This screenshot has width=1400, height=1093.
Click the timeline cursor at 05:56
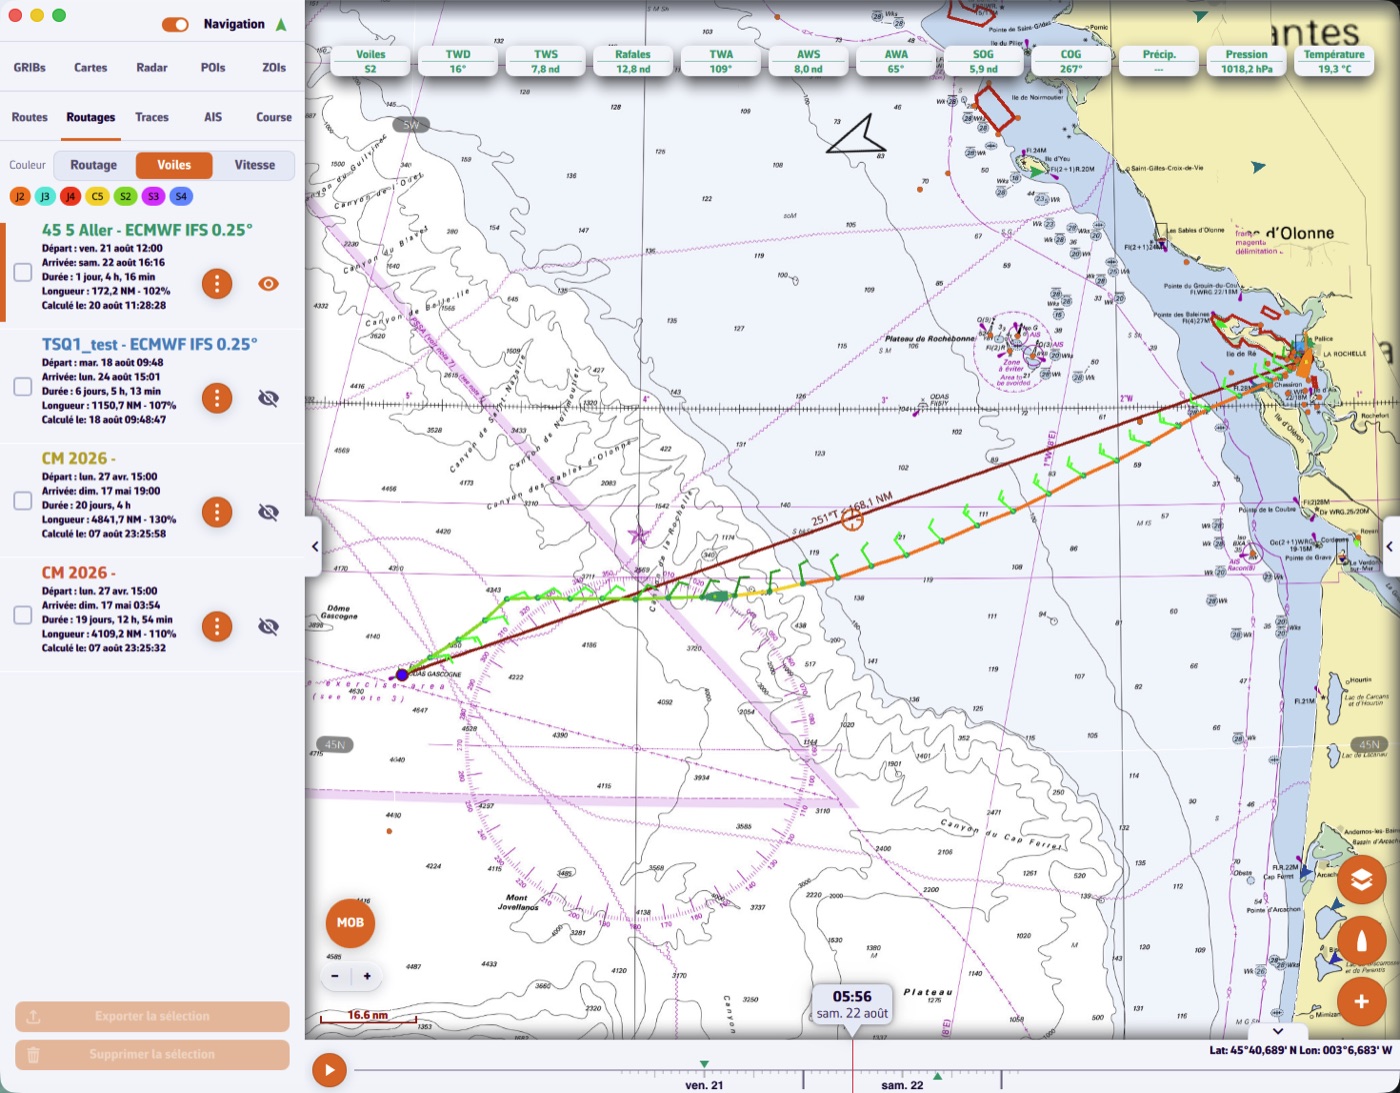(852, 1004)
